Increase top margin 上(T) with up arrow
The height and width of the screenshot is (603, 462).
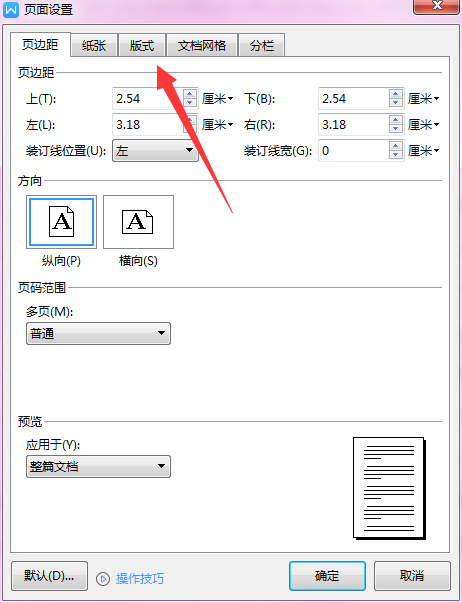189,94
